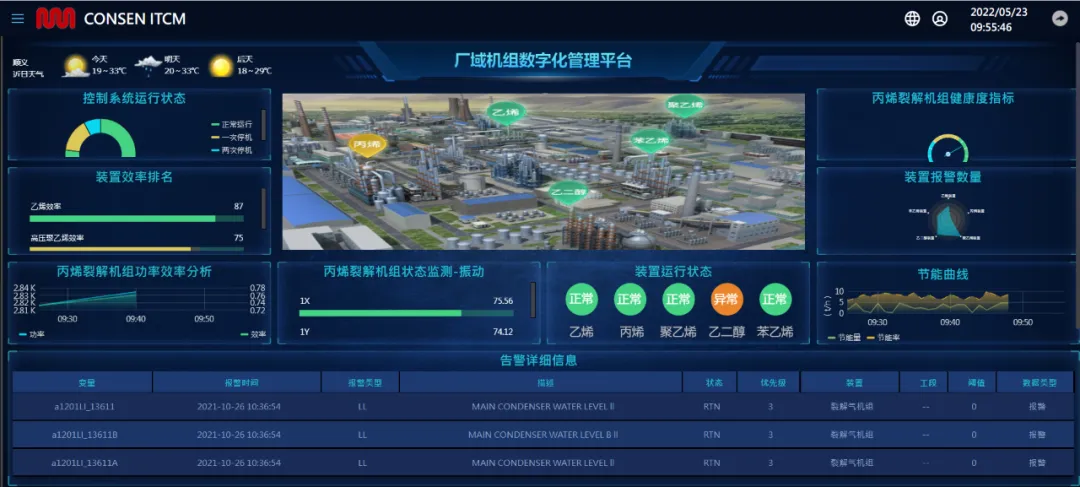Click the 乙烯 normal status circle
The image size is (1080, 487).
coord(581,299)
